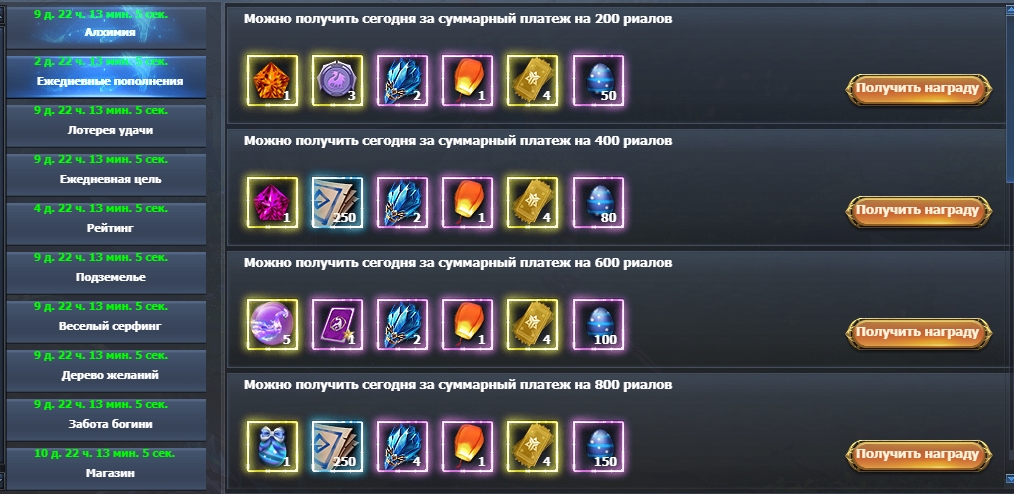The image size is (1014, 494).
Task: Open the Рейтинг sidebar tab
Action: click(x=106, y=223)
